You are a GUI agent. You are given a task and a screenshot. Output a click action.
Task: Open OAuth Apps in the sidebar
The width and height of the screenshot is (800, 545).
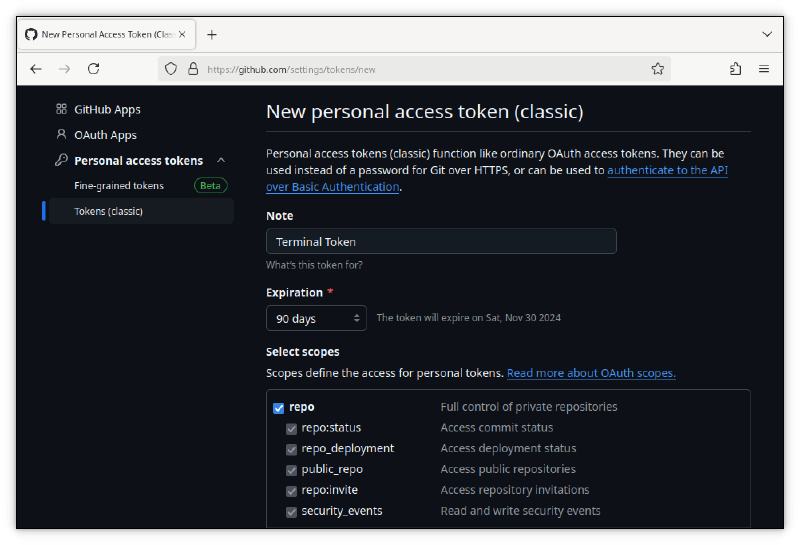point(105,135)
